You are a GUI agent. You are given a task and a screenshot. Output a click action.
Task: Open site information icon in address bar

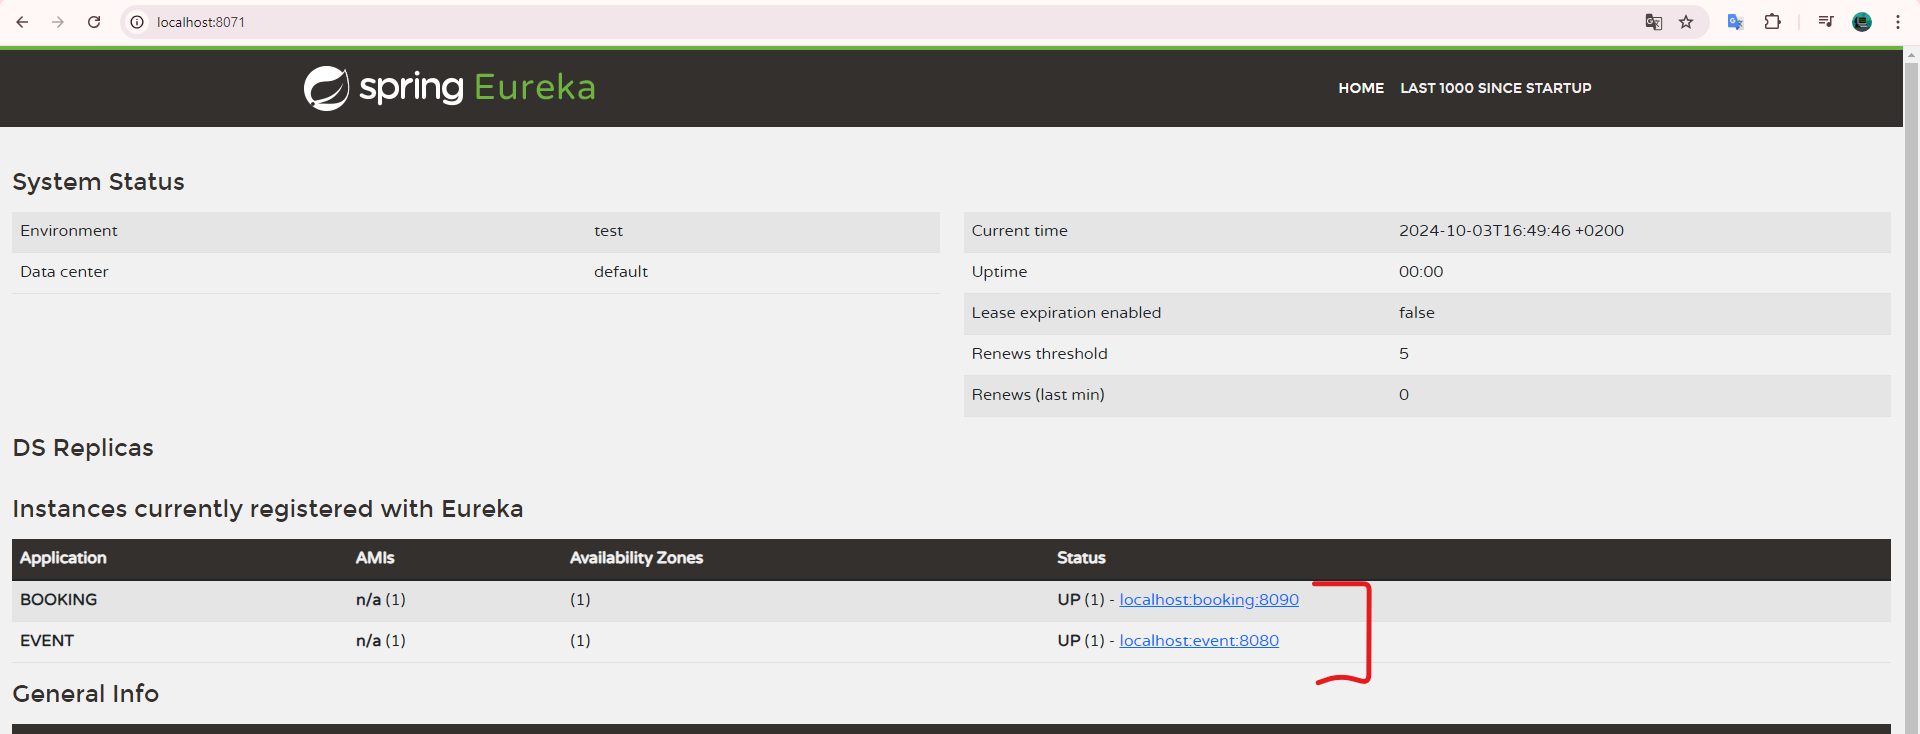point(137,22)
